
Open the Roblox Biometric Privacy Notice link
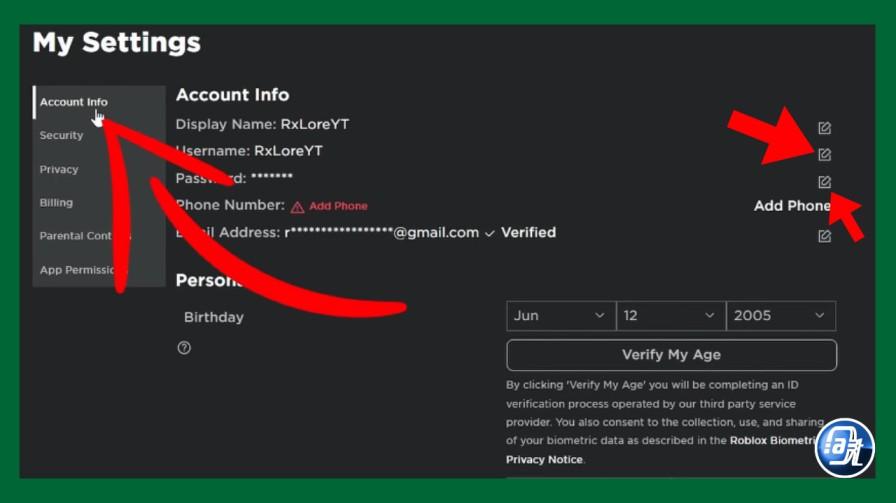pos(659,450)
